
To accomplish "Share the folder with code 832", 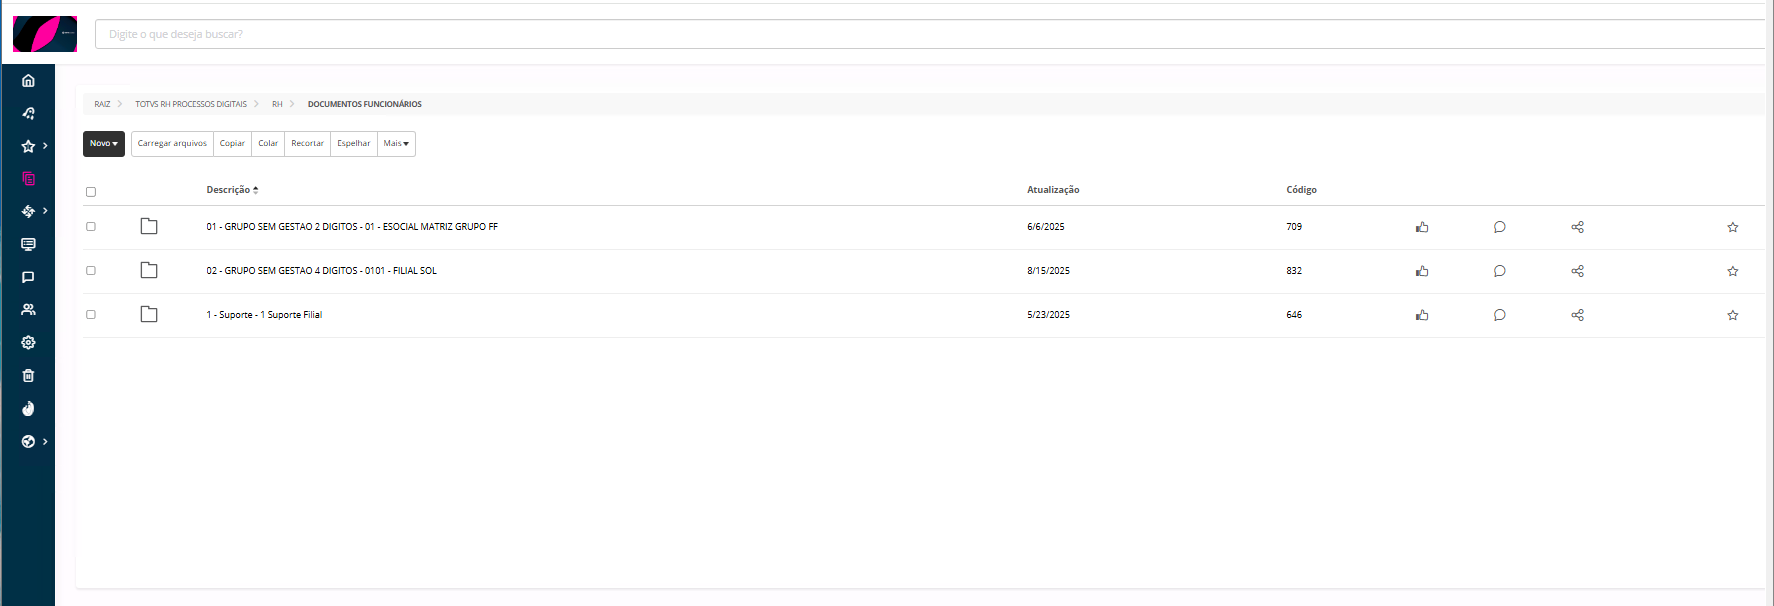I will (1578, 271).
